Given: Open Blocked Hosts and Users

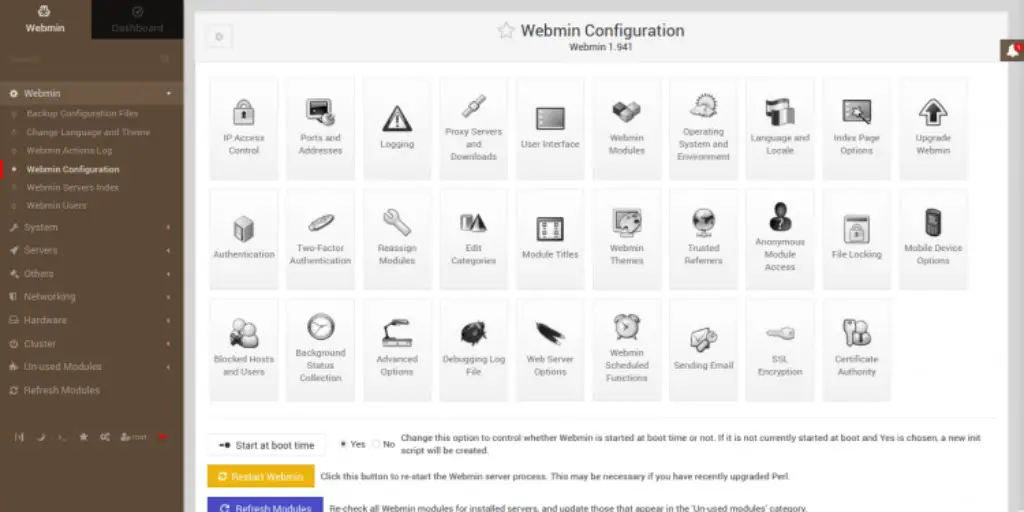Looking at the screenshot, I should [244, 350].
